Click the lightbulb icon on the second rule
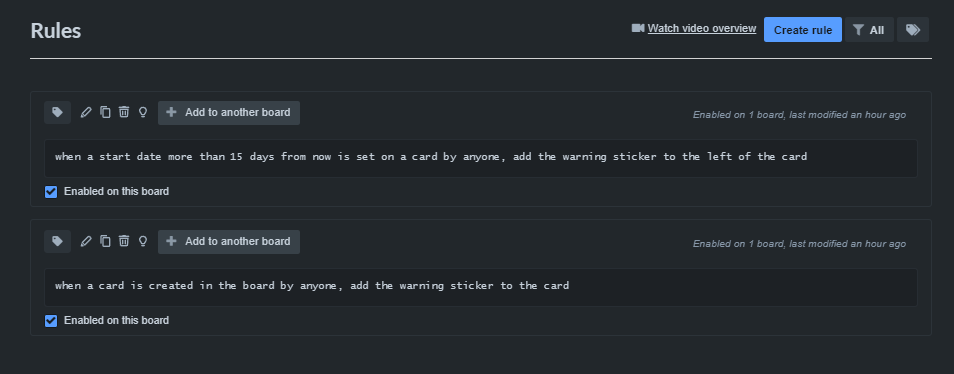This screenshot has width=954, height=374. pyautogui.click(x=143, y=241)
